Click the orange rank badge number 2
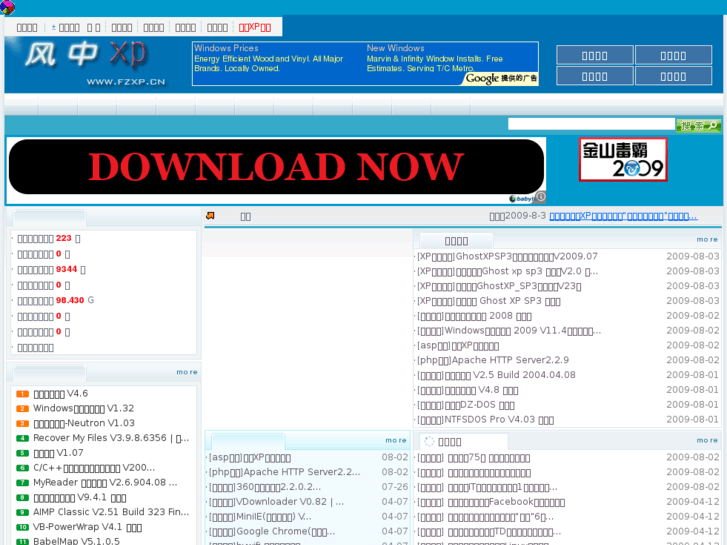Screen dimensions: 727x545 22,409
